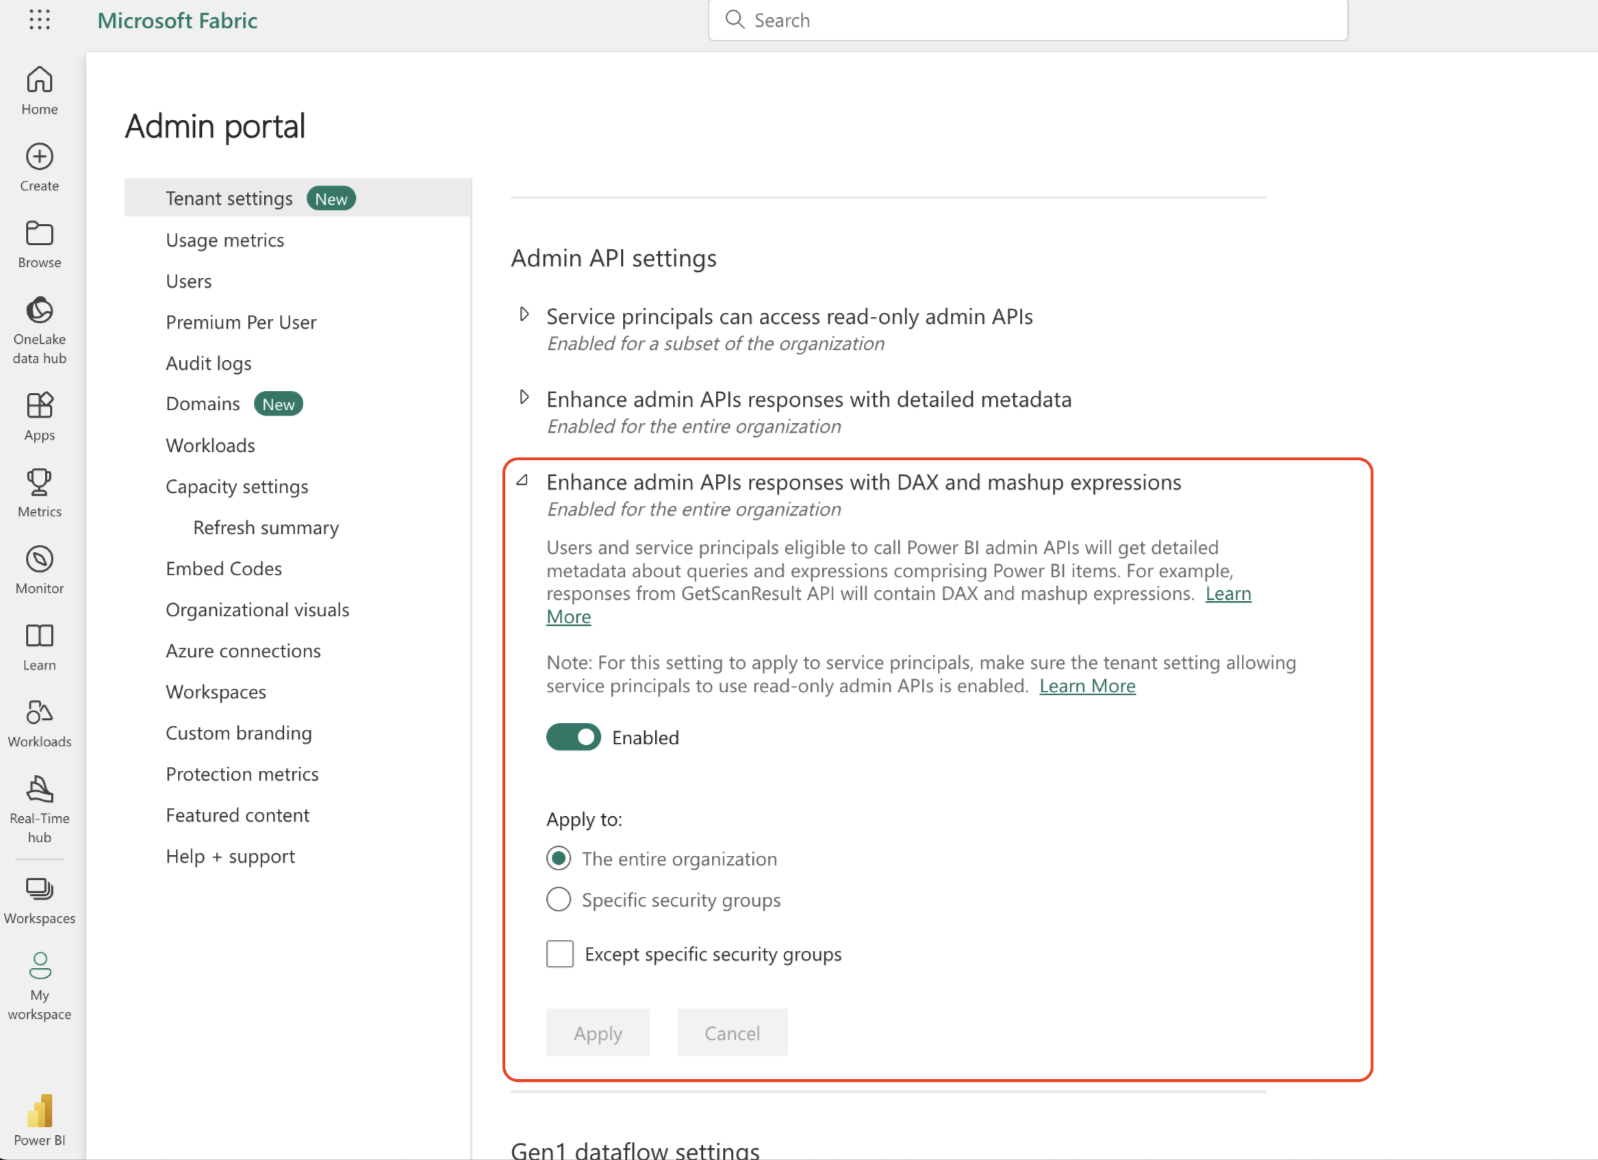Select Specific security groups radio option
The image size is (1598, 1160).
[559, 900]
